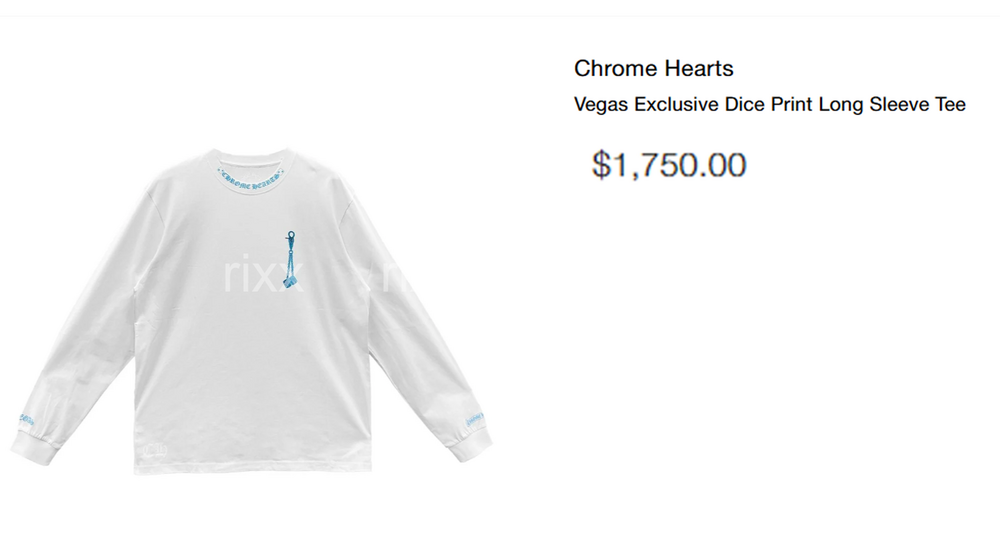Click the keychain clasp above the dice

[x=291, y=238]
